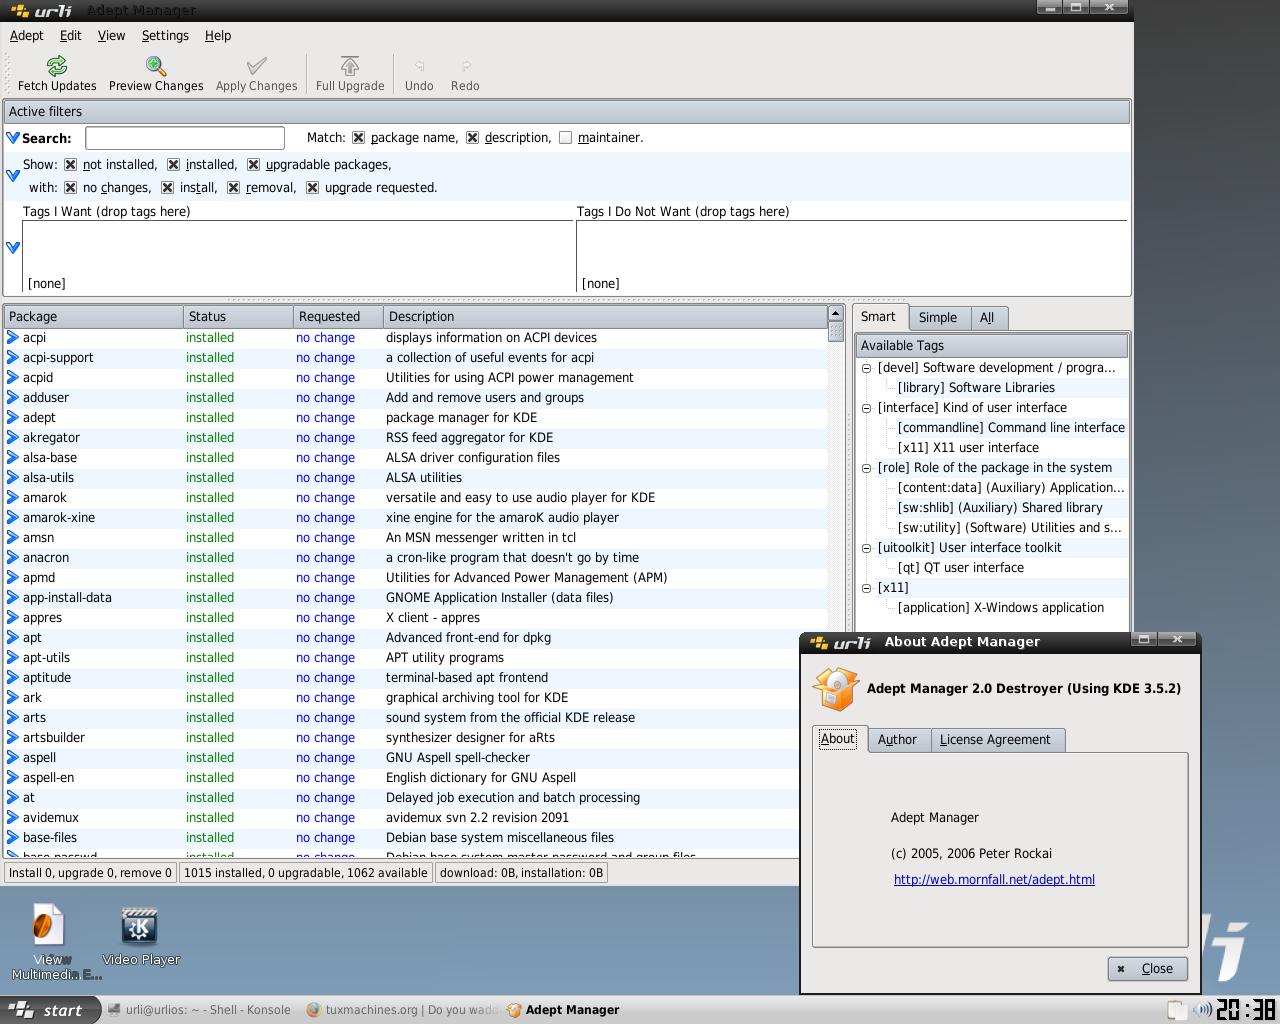Uncheck the upgradable packages checkbox
The height and width of the screenshot is (1024, 1280).
coord(254,165)
